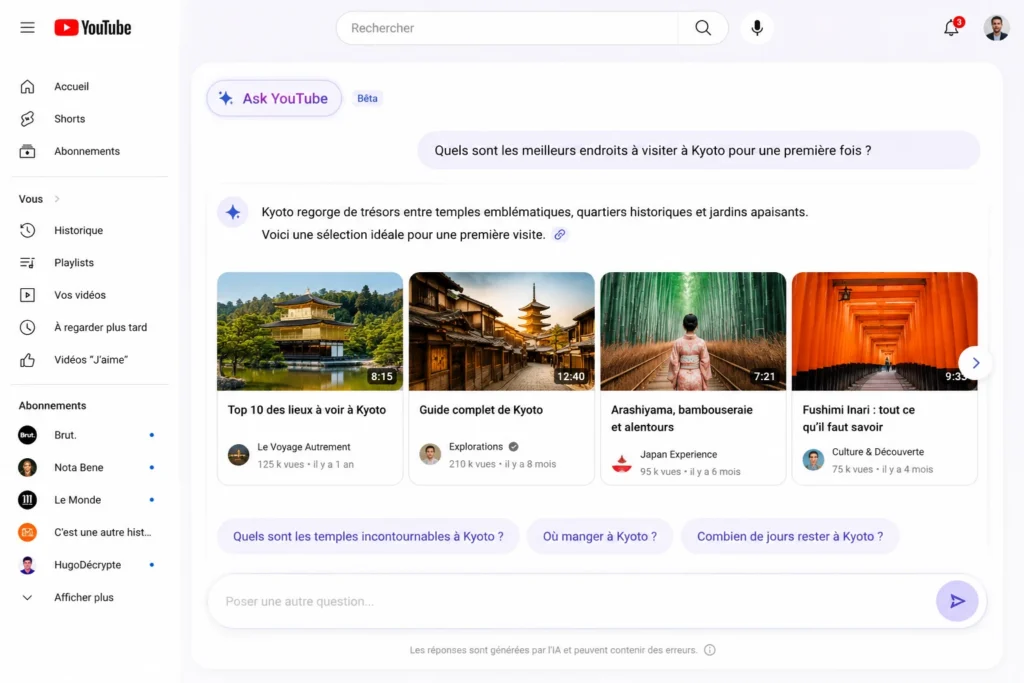The width and height of the screenshot is (1024, 683).
Task: Select suggestion Où manger à Kyoto
Action: 600,536
